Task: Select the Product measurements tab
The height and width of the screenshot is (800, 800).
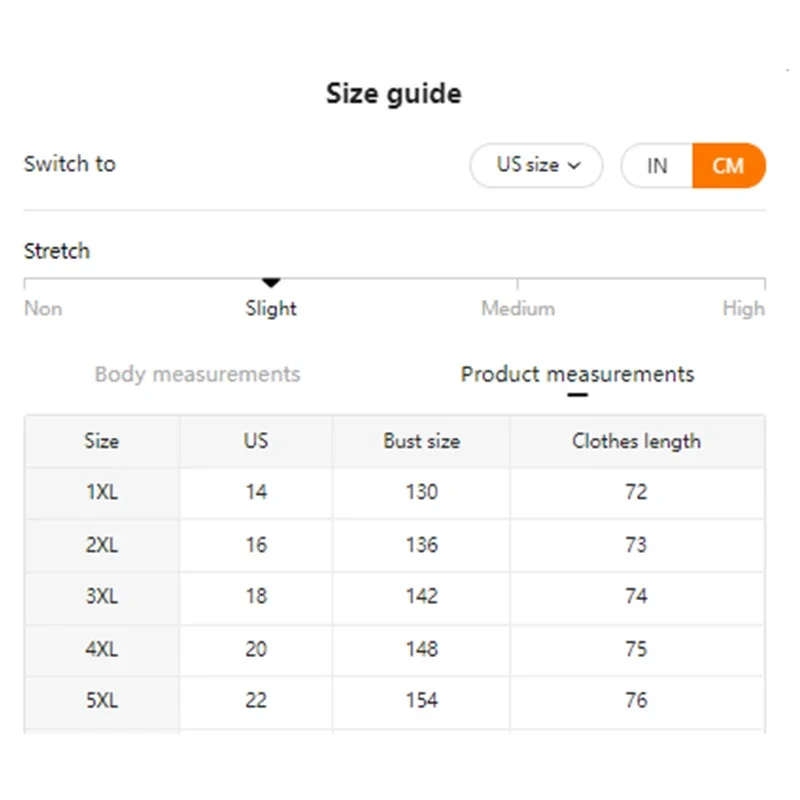Action: (x=577, y=374)
